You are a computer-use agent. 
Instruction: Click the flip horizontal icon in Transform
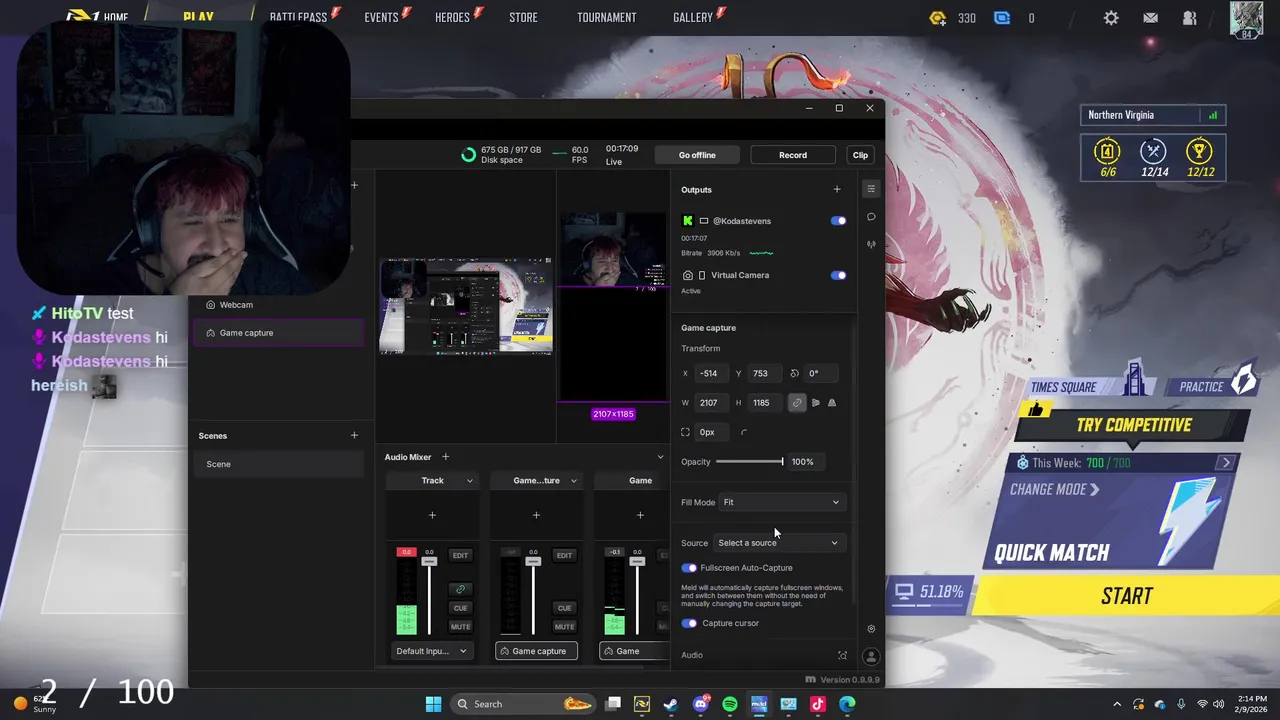pyautogui.click(x=815, y=403)
